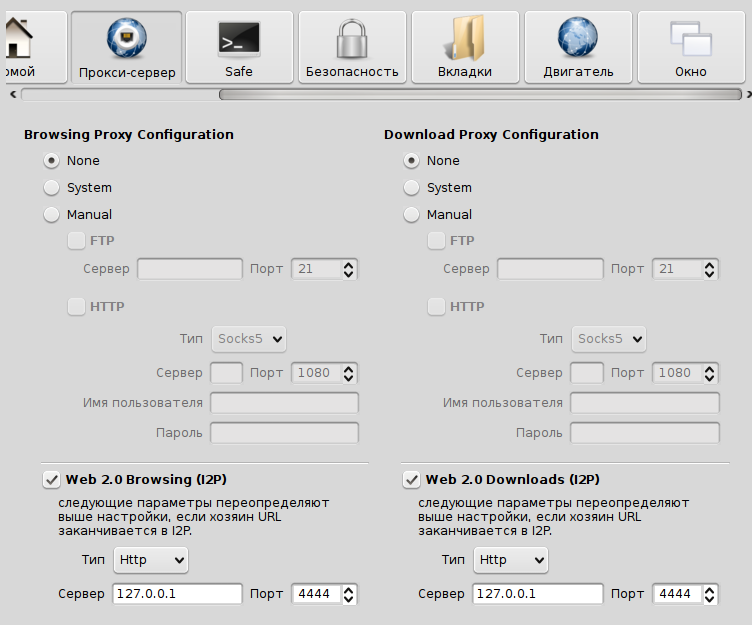
Task: Click left arrow of tab scrollbar
Action: point(13,94)
